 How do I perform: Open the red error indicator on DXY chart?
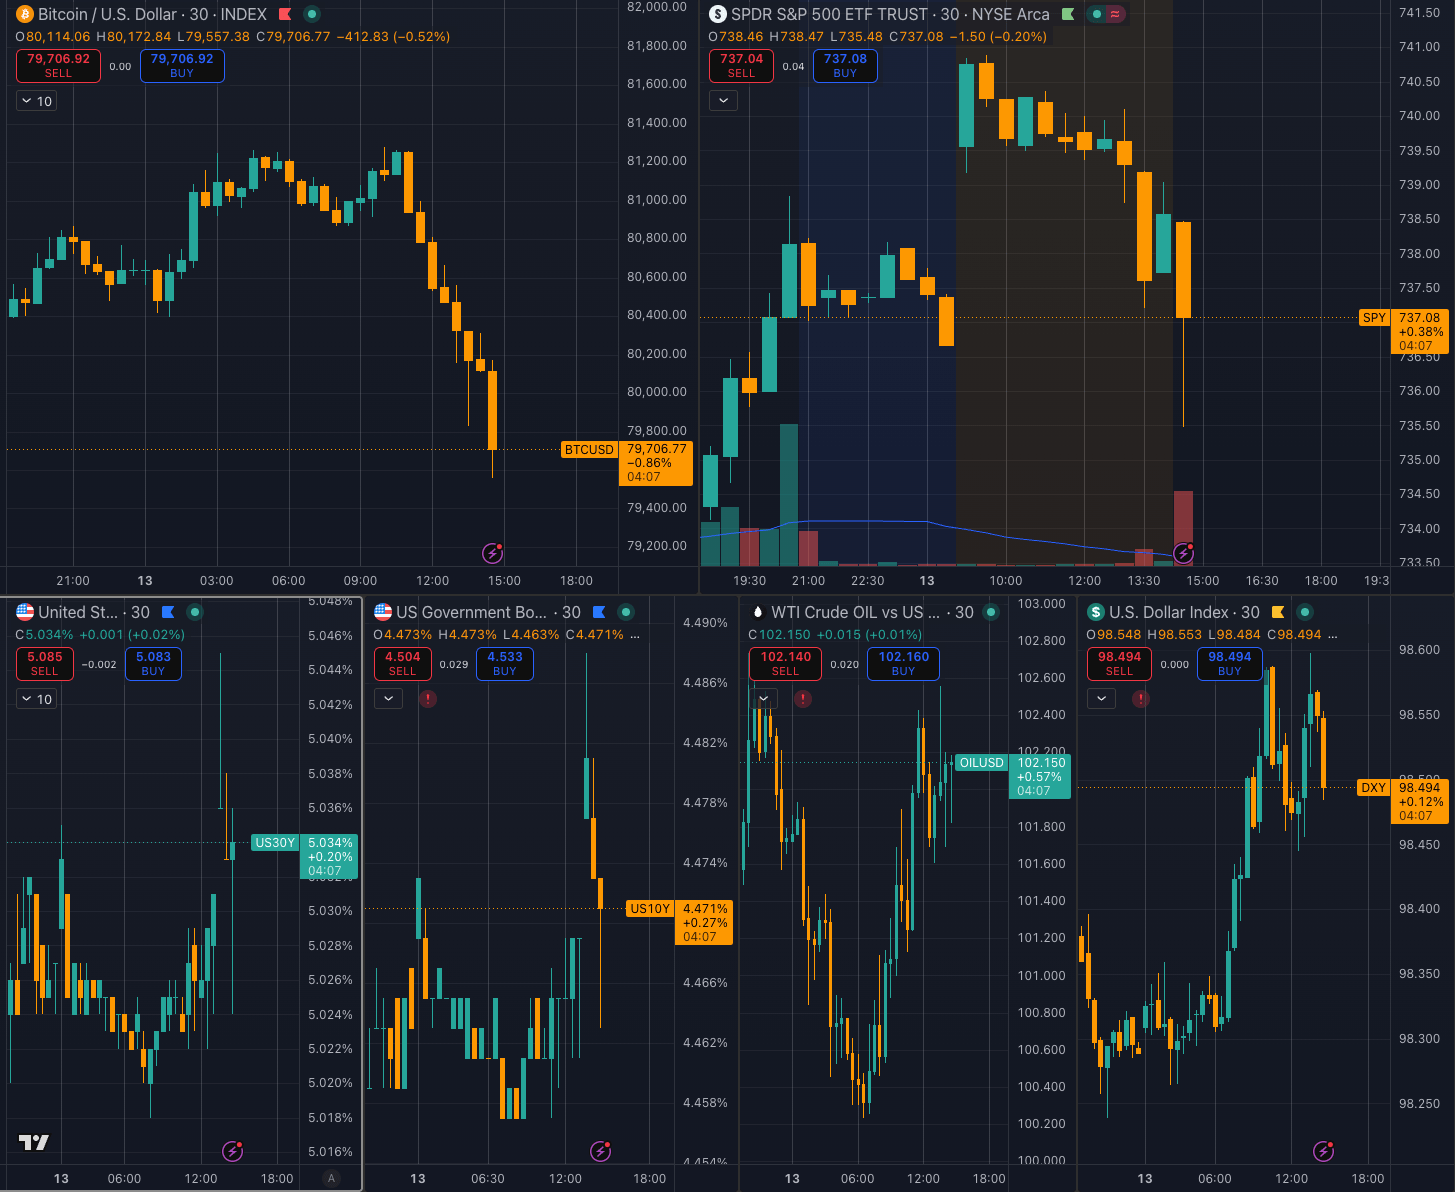1141,698
